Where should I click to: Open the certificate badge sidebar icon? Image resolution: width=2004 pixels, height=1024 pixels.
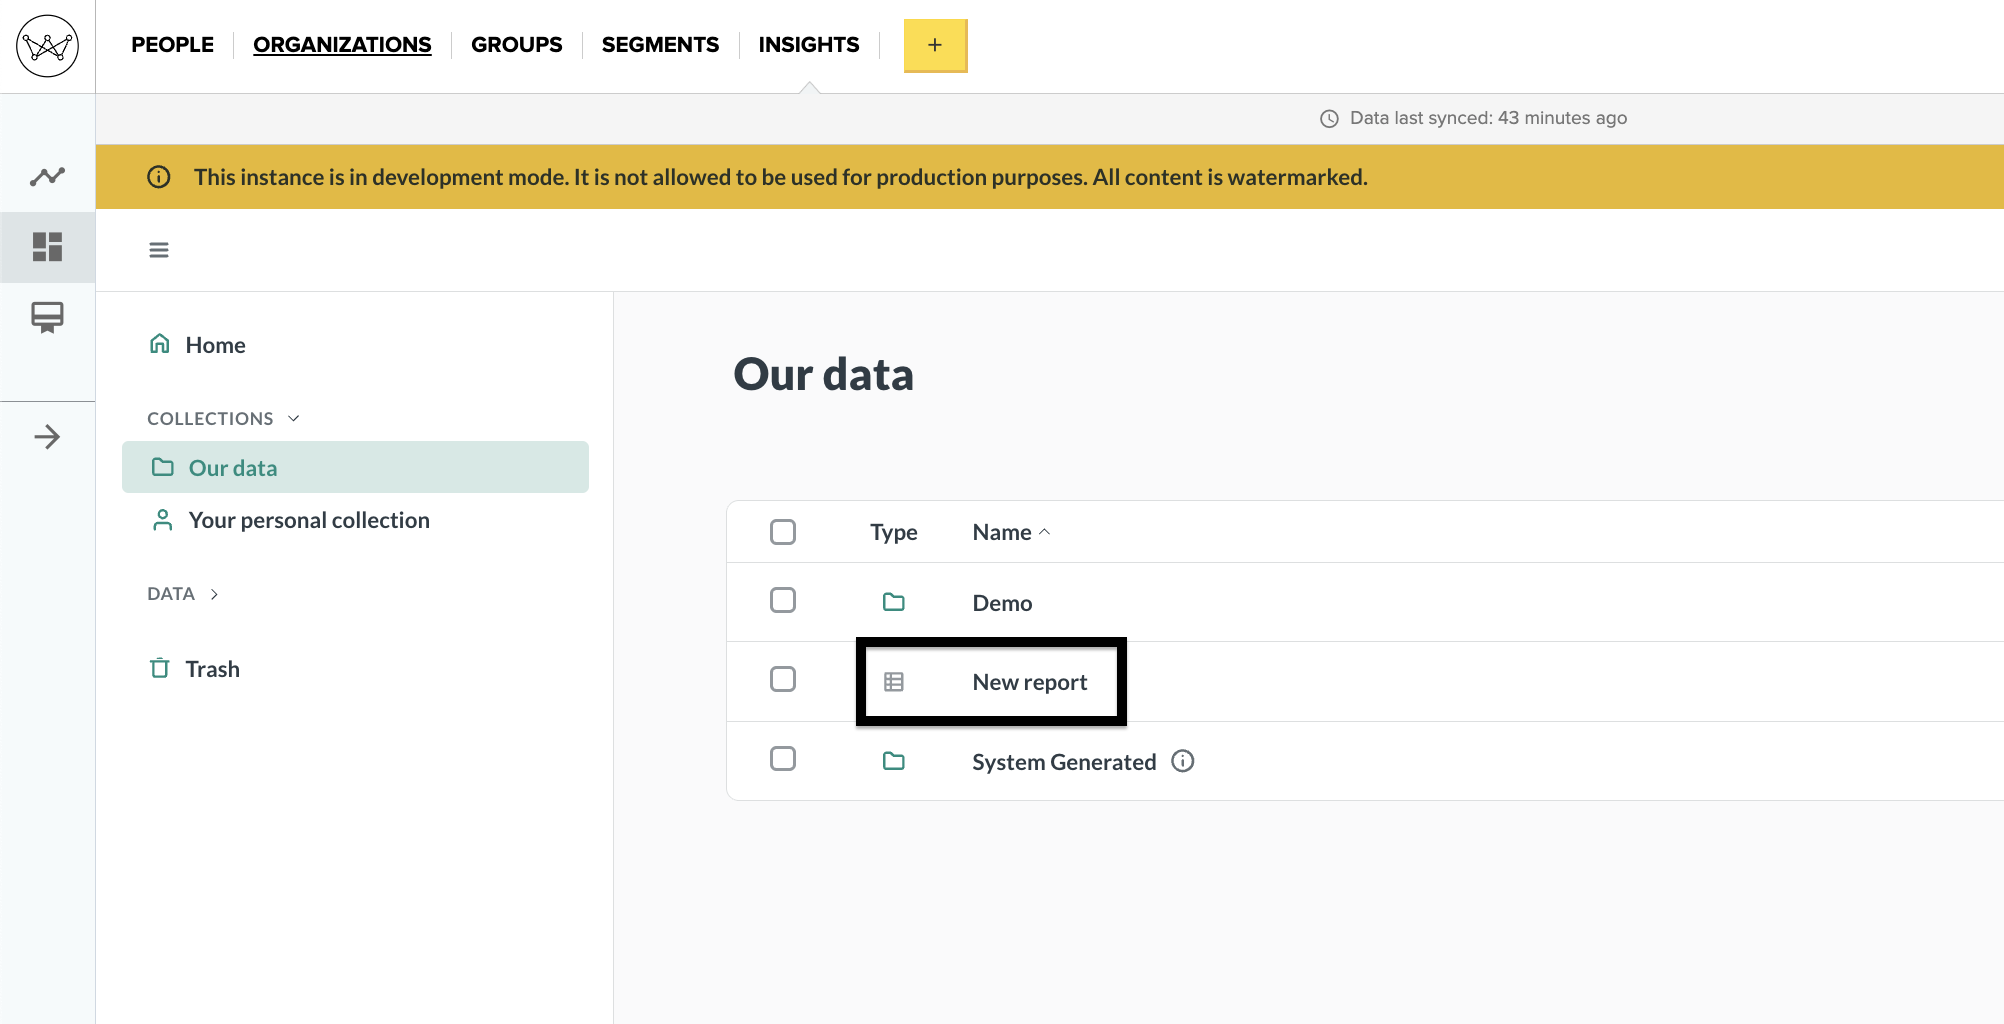point(47,317)
